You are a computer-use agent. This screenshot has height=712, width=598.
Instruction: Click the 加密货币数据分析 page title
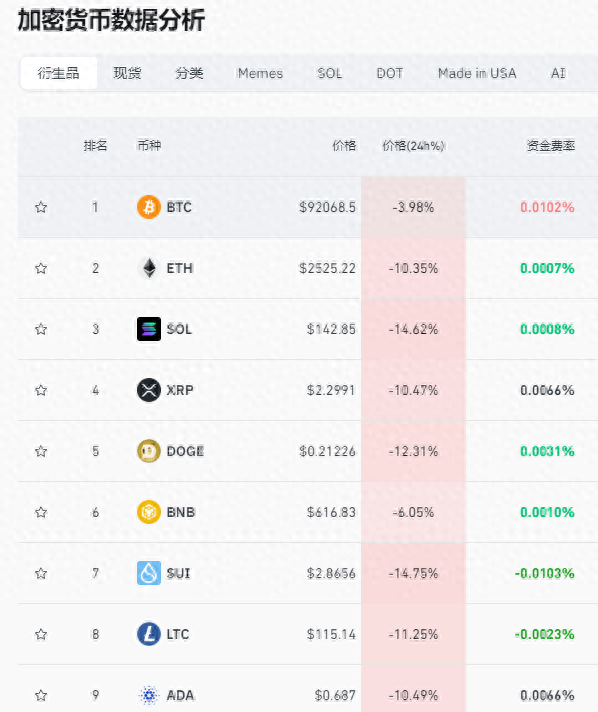pos(111,20)
